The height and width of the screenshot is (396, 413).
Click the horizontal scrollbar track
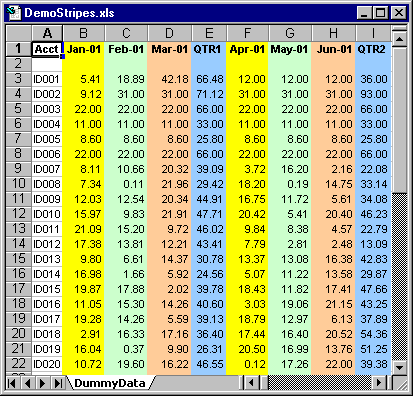pos(320,383)
